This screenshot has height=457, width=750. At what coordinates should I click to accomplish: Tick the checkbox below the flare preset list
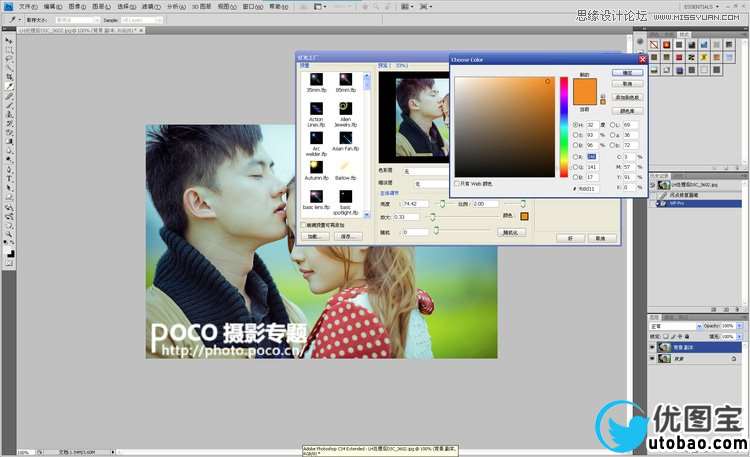coord(303,224)
